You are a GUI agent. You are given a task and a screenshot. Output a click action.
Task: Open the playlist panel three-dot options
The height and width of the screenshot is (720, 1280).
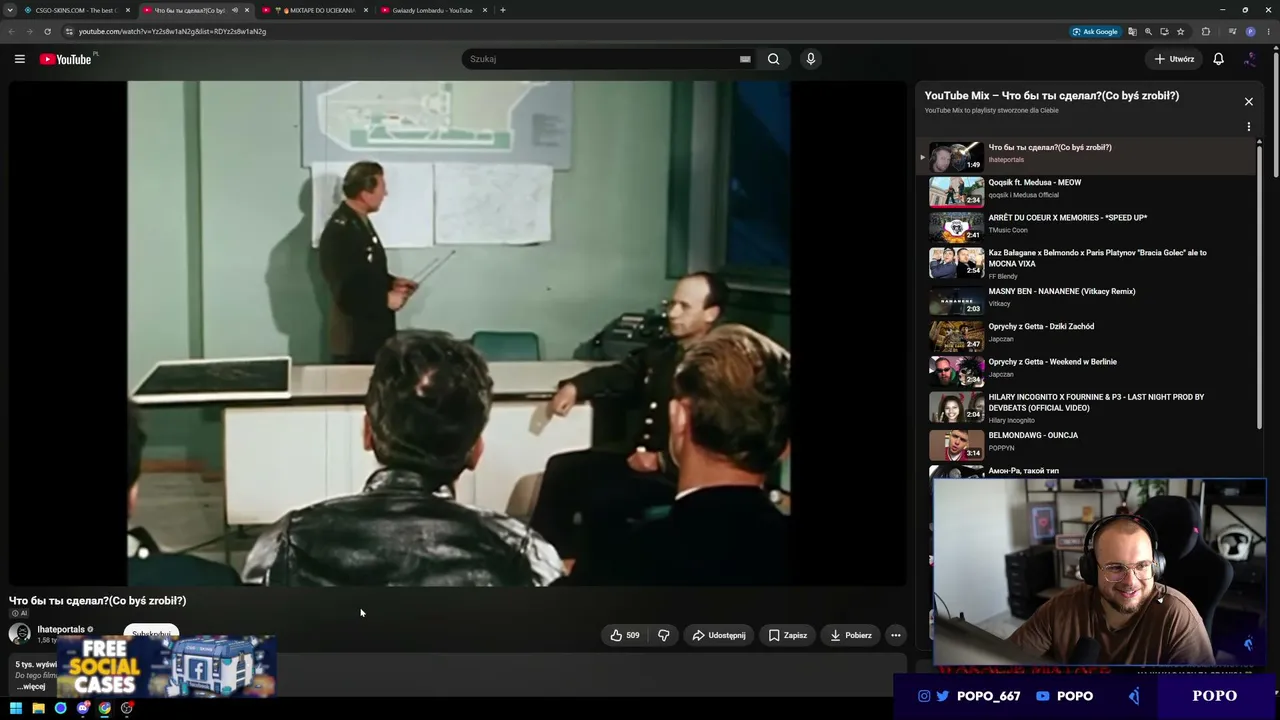pyautogui.click(x=1248, y=127)
